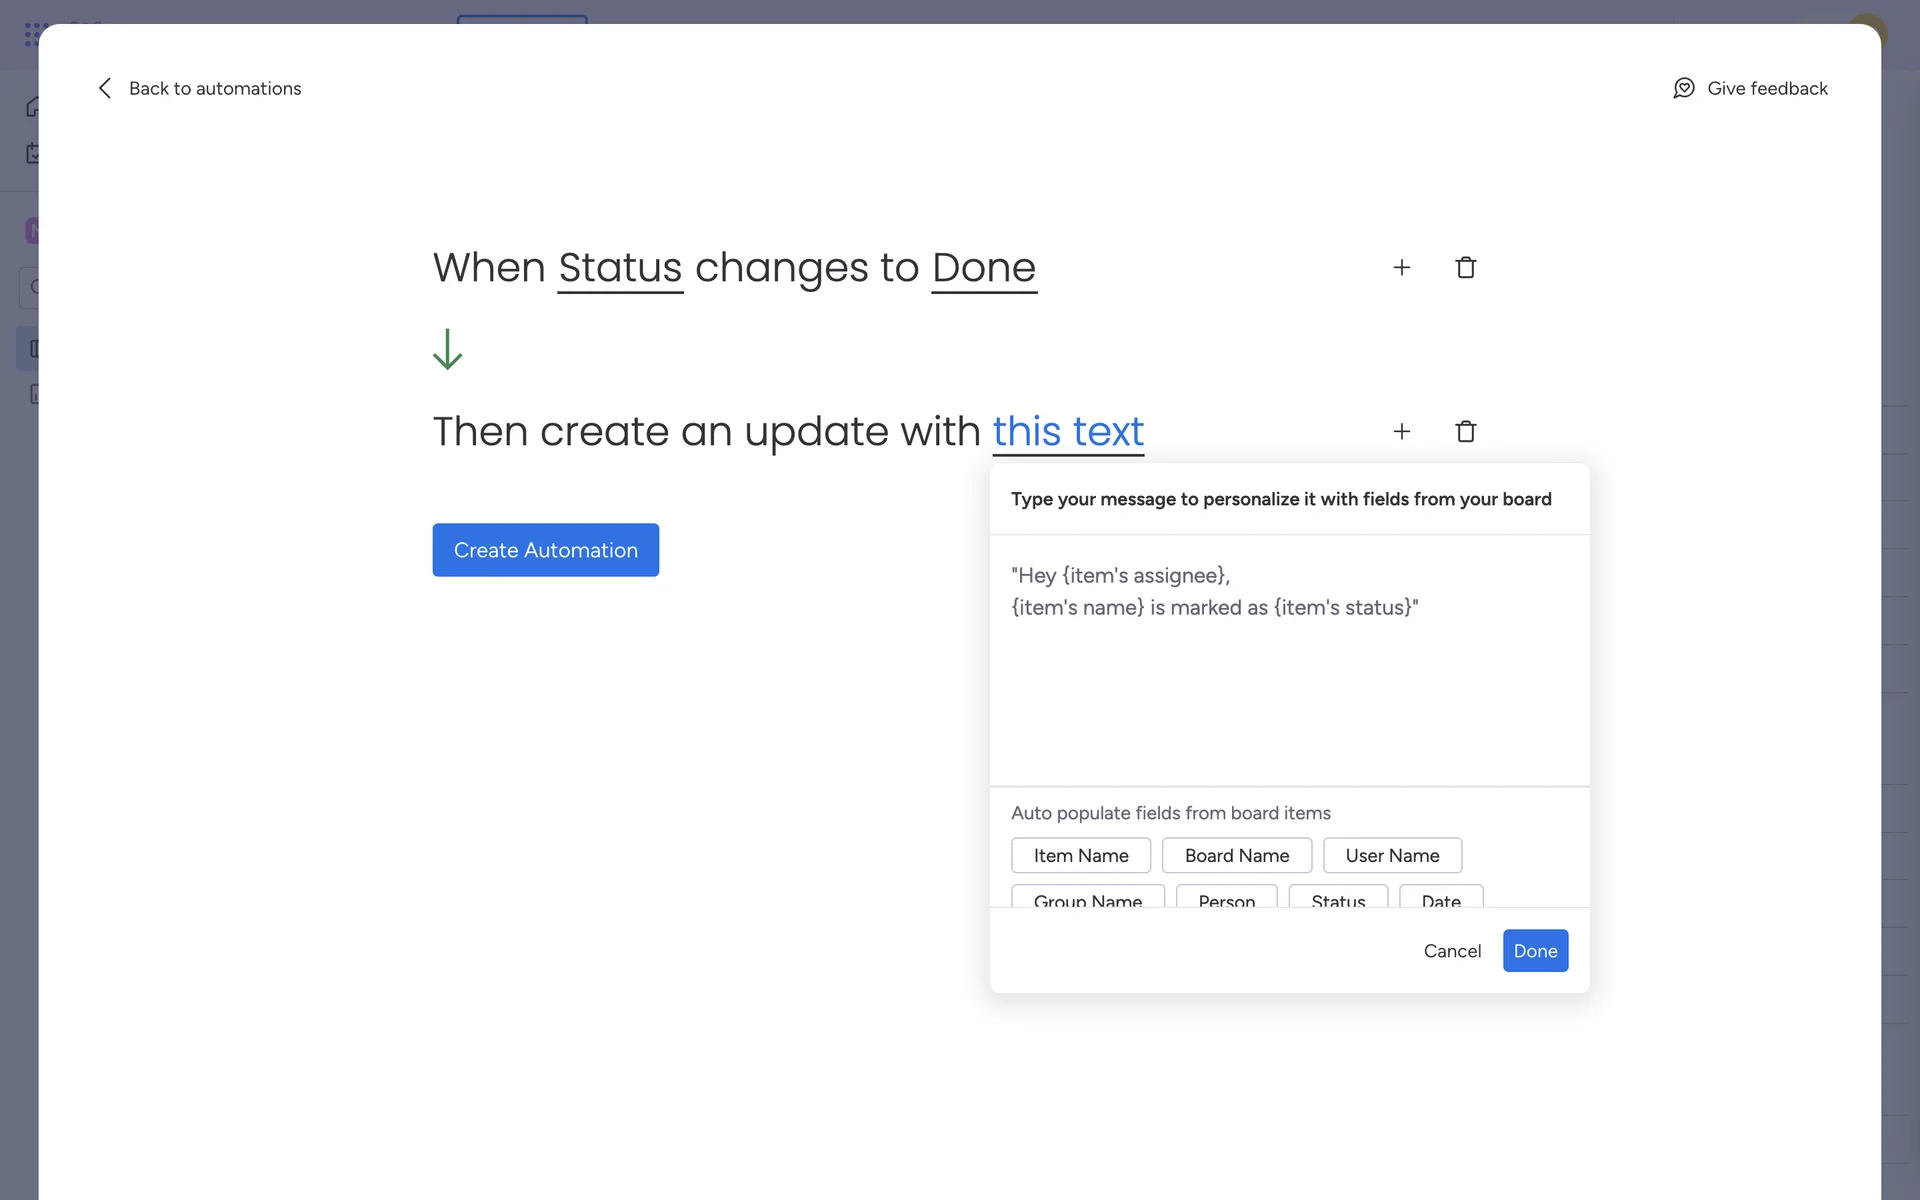Delete the Status changes trigger with trash

pyautogui.click(x=1465, y=267)
